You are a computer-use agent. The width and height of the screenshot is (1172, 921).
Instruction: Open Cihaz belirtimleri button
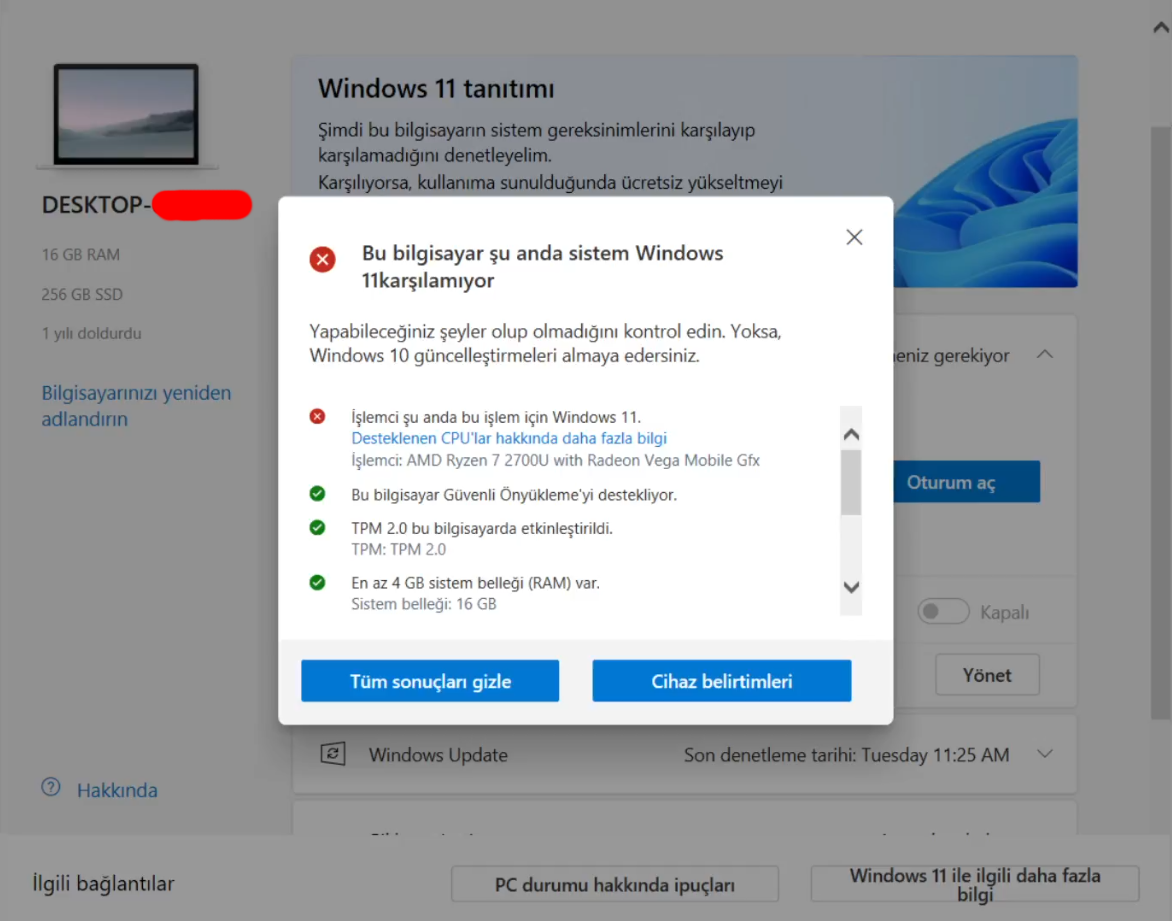pos(721,680)
